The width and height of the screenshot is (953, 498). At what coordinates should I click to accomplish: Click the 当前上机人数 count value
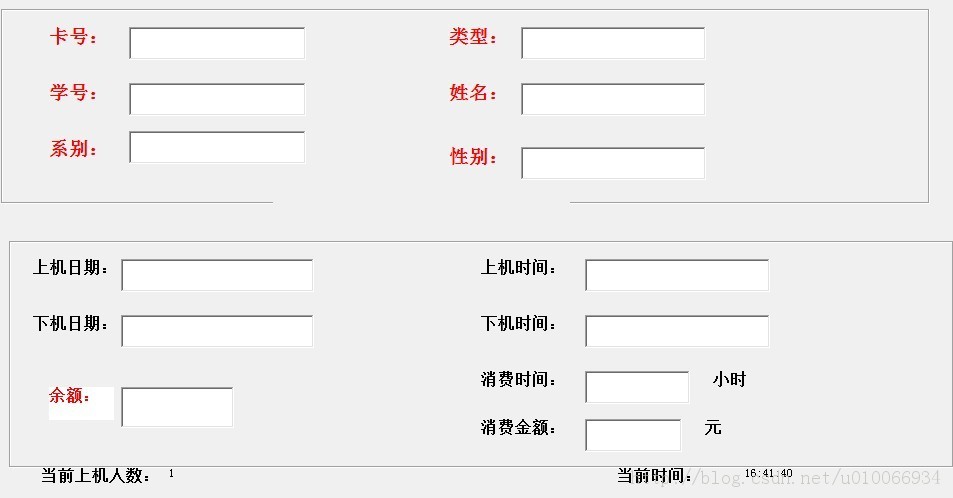(x=171, y=473)
